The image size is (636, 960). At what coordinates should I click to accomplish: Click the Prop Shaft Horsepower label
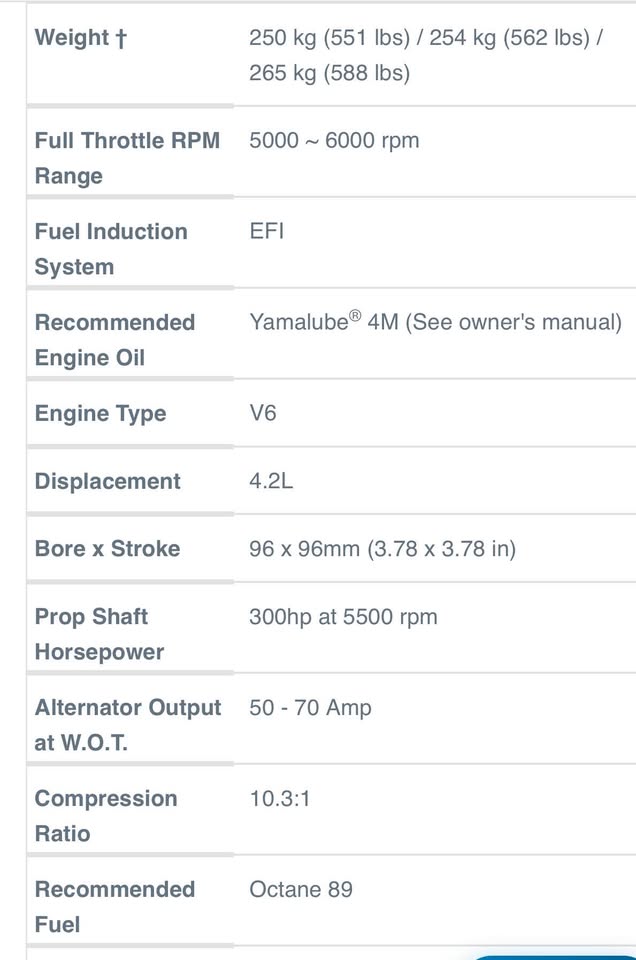pyautogui.click(x=99, y=634)
